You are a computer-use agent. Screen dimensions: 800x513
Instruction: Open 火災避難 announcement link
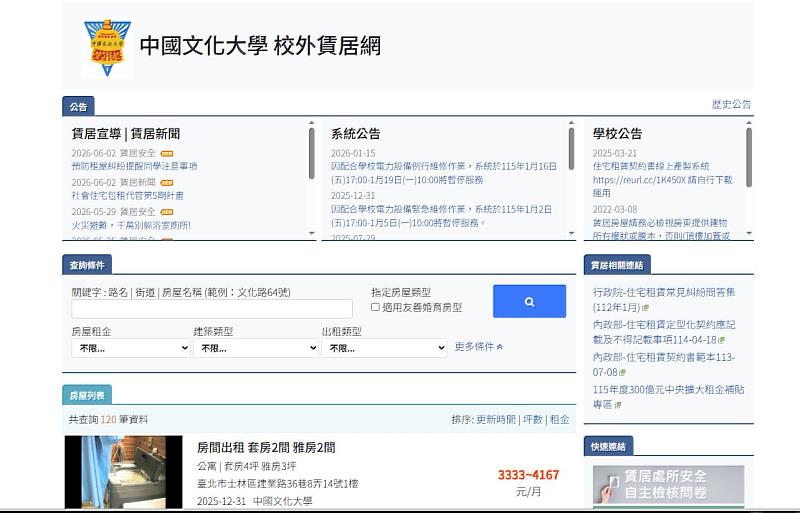pyautogui.click(x=131, y=225)
